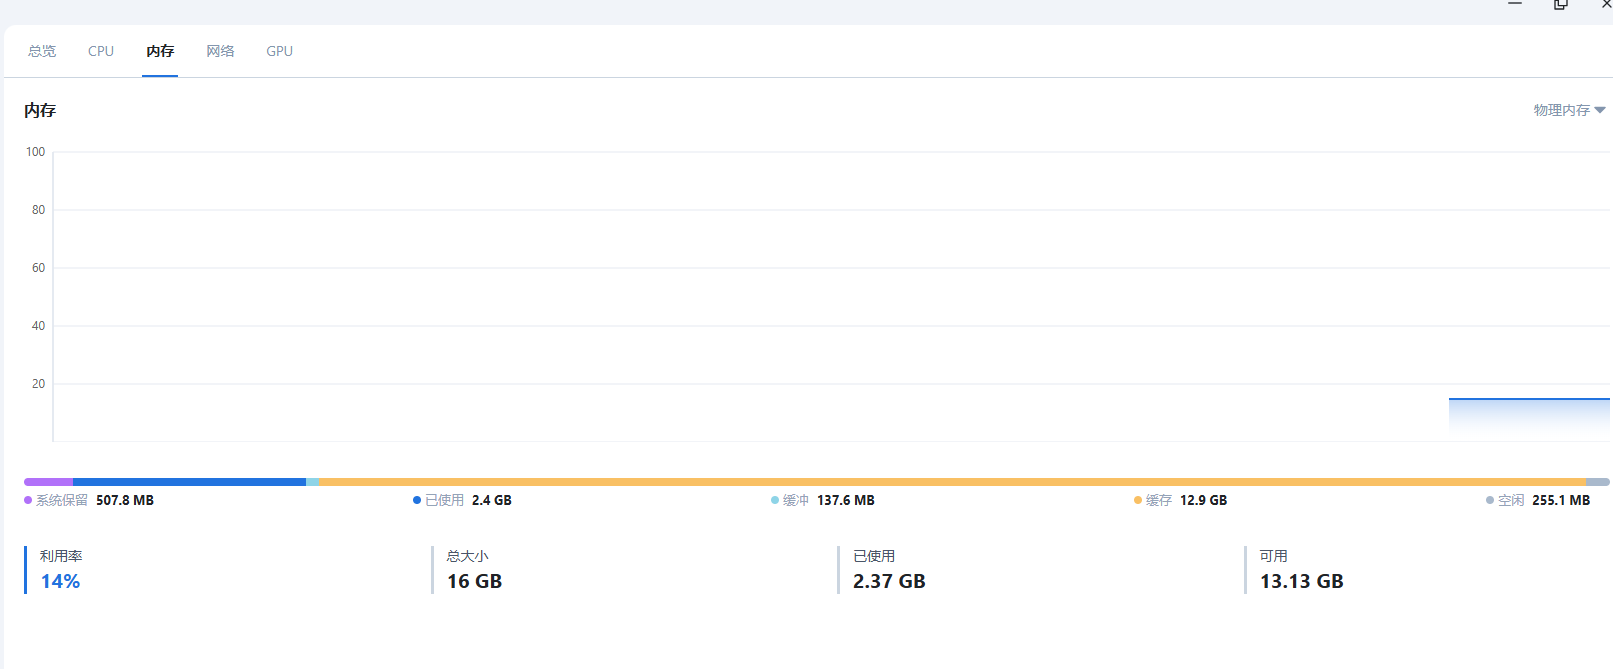
Task: Click the orange 缓存 bar segment
Action: tap(952, 482)
